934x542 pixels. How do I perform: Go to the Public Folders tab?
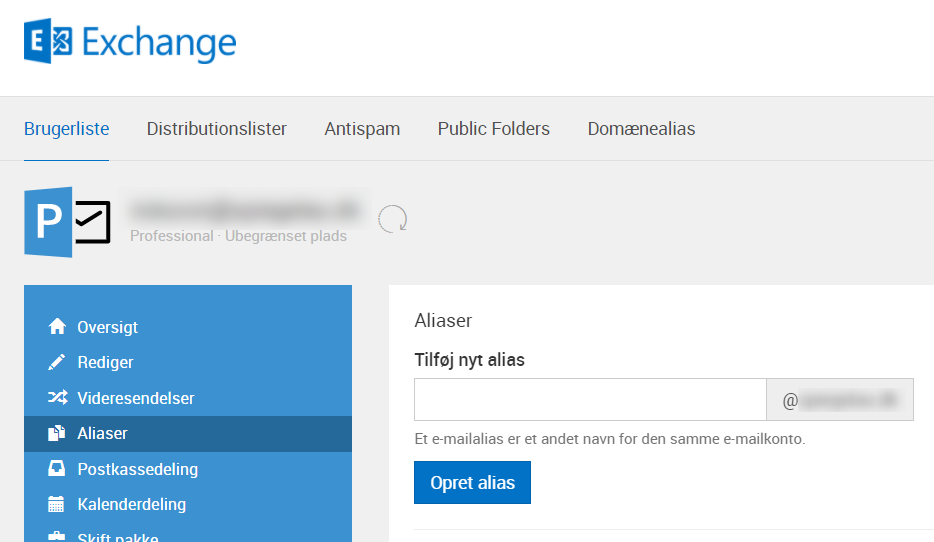coord(494,129)
